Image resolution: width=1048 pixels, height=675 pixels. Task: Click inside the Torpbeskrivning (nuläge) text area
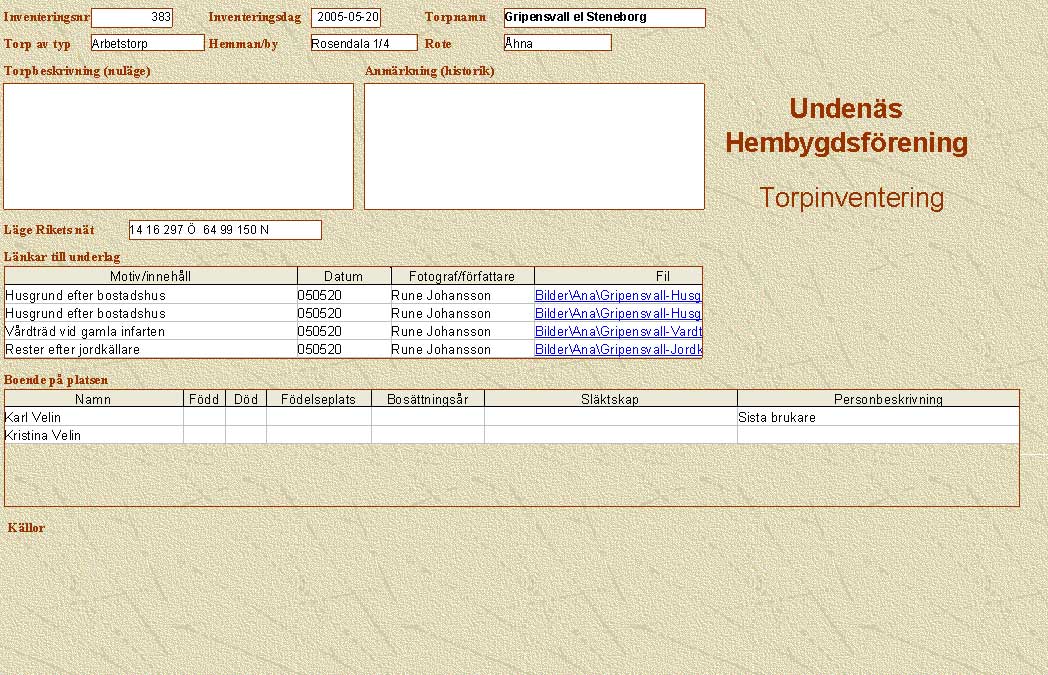(179, 146)
